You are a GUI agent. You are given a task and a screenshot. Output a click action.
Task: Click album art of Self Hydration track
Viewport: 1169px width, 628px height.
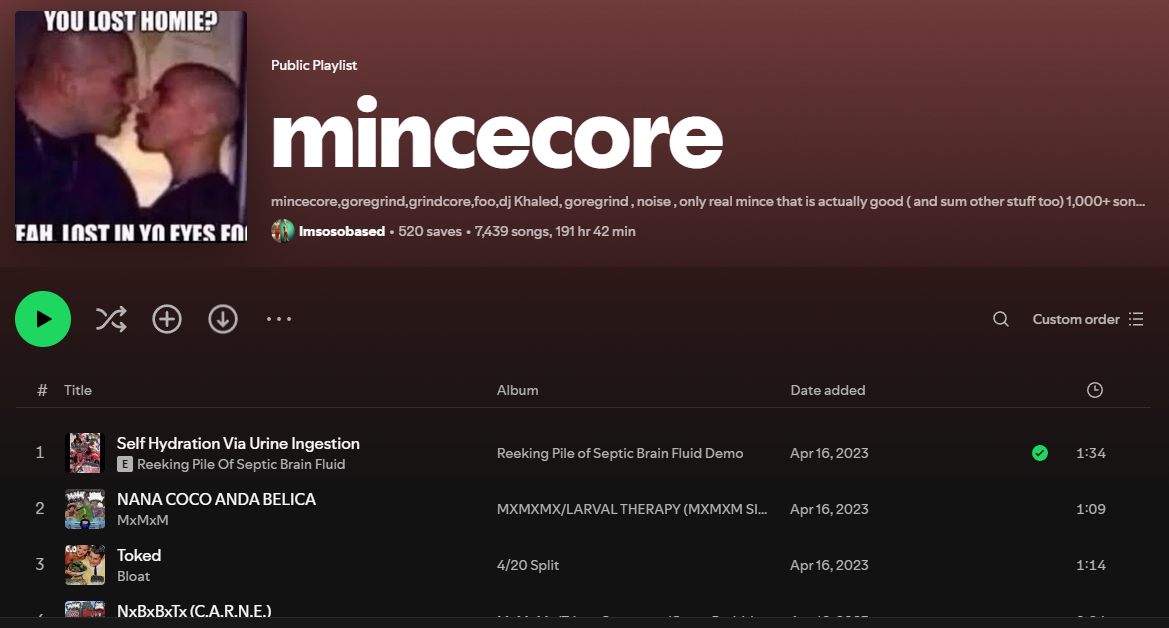tap(85, 453)
